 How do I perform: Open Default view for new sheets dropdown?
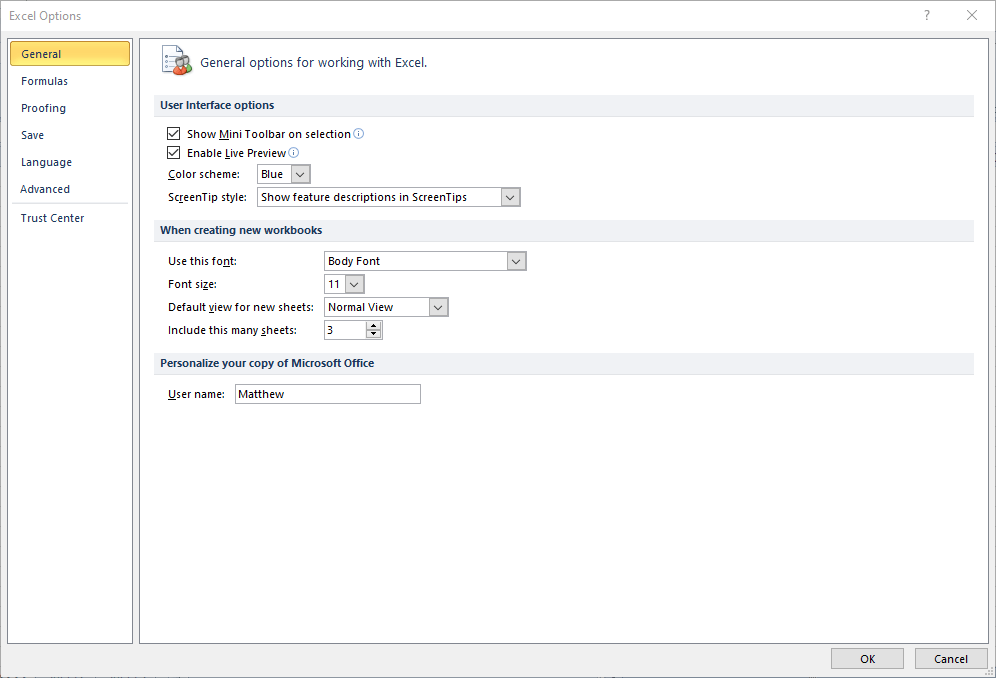click(438, 307)
